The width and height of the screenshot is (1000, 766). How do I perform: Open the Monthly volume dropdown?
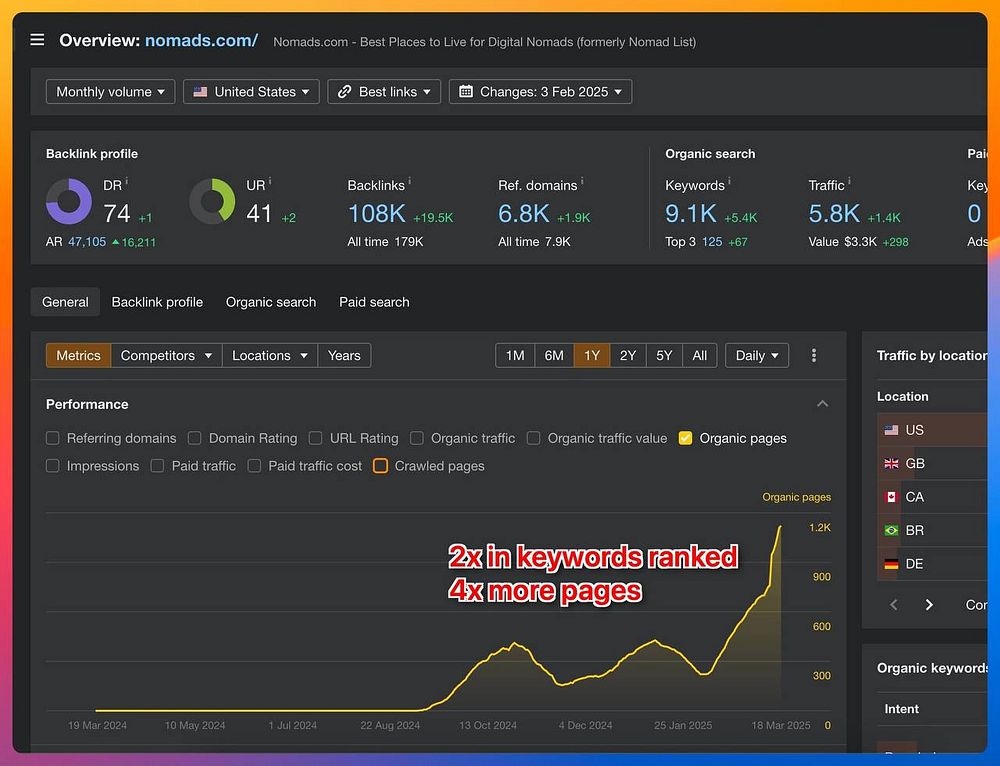pyautogui.click(x=110, y=92)
